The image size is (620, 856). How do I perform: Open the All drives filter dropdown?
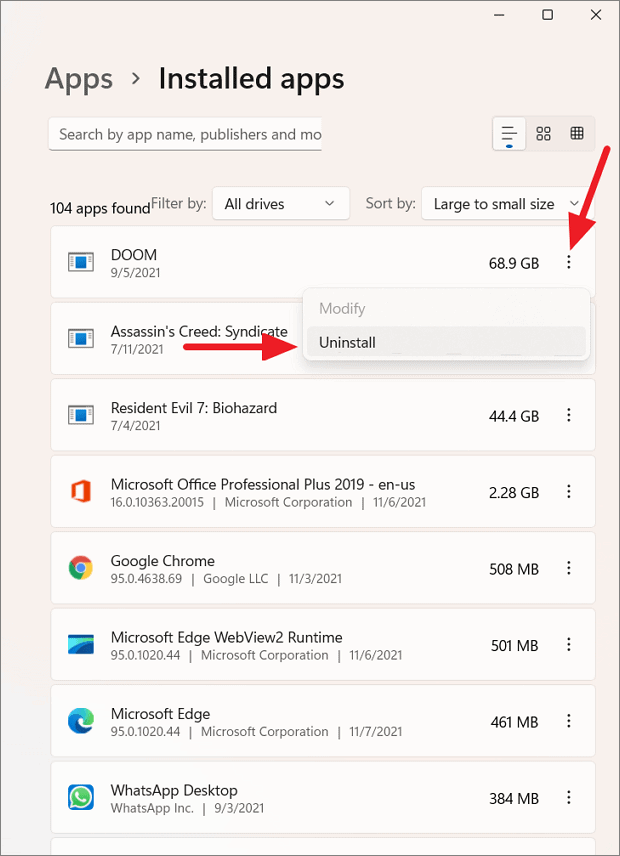(281, 204)
